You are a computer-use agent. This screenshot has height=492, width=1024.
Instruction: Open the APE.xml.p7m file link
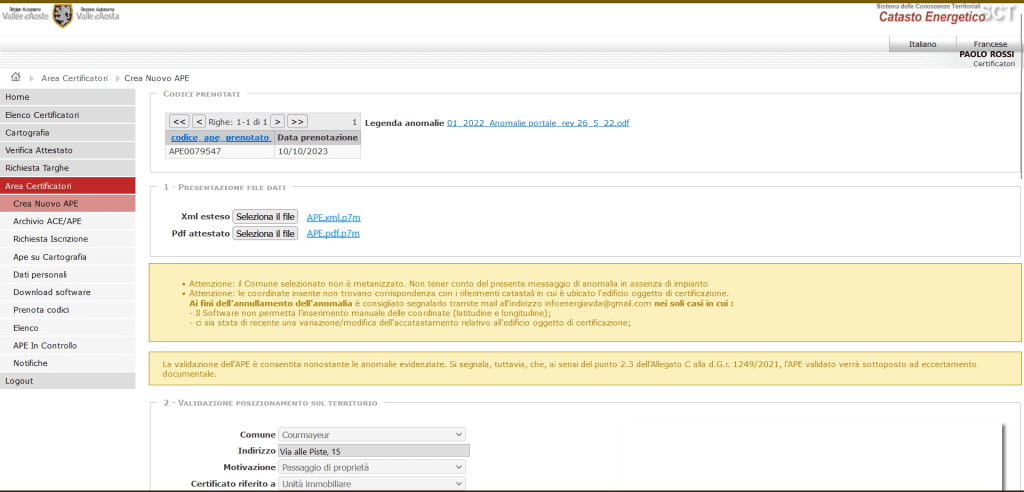click(x=334, y=218)
